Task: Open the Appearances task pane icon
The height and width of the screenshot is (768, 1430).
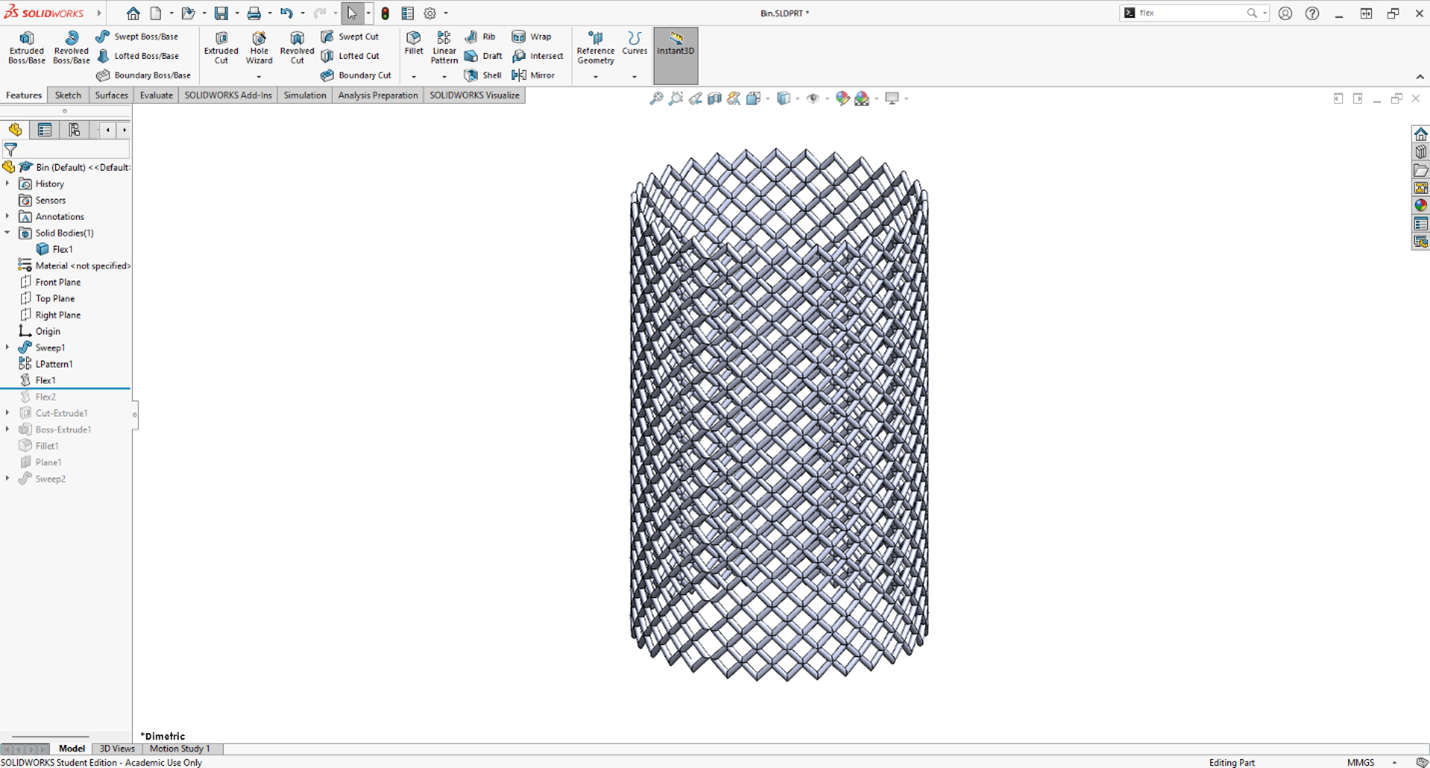Action: click(x=1420, y=206)
